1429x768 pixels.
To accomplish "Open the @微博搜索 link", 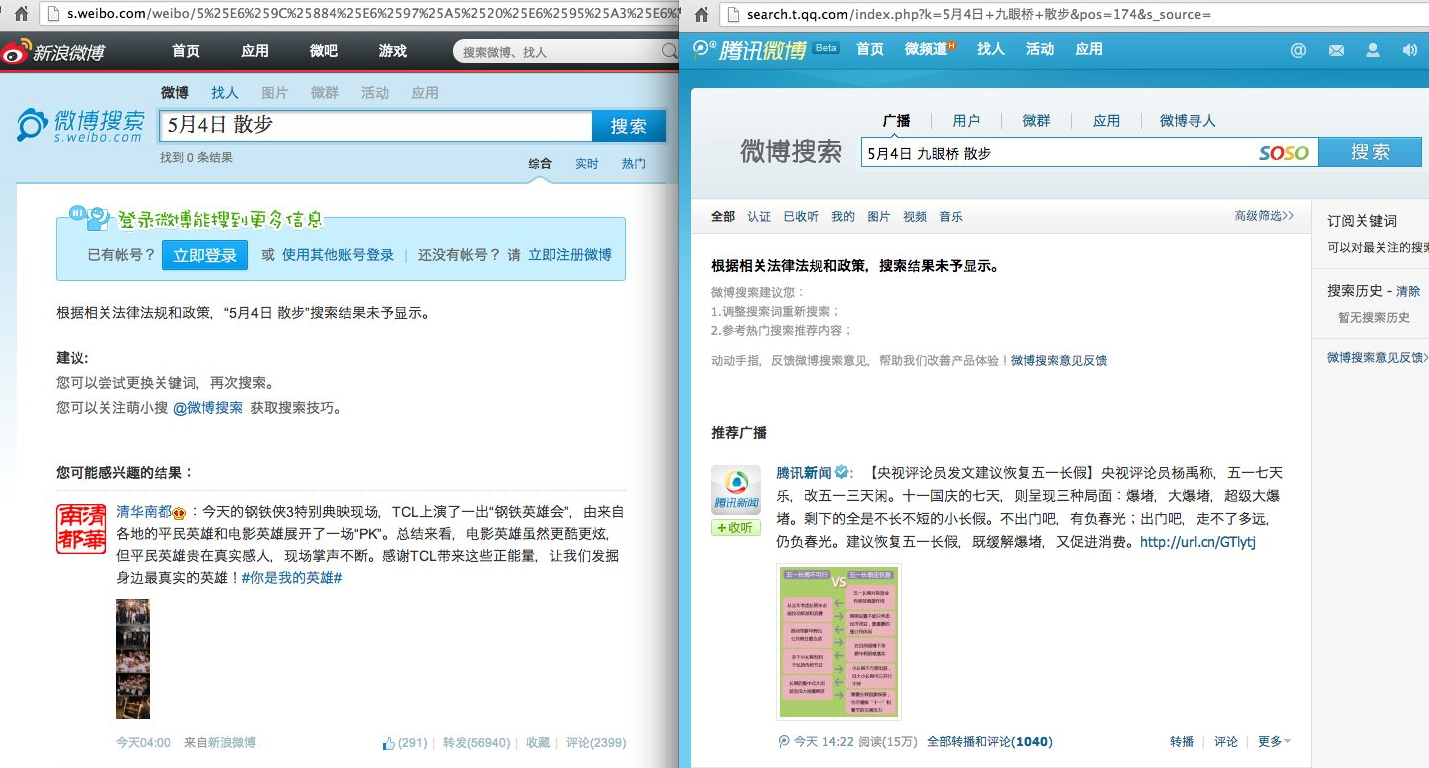I will point(208,408).
